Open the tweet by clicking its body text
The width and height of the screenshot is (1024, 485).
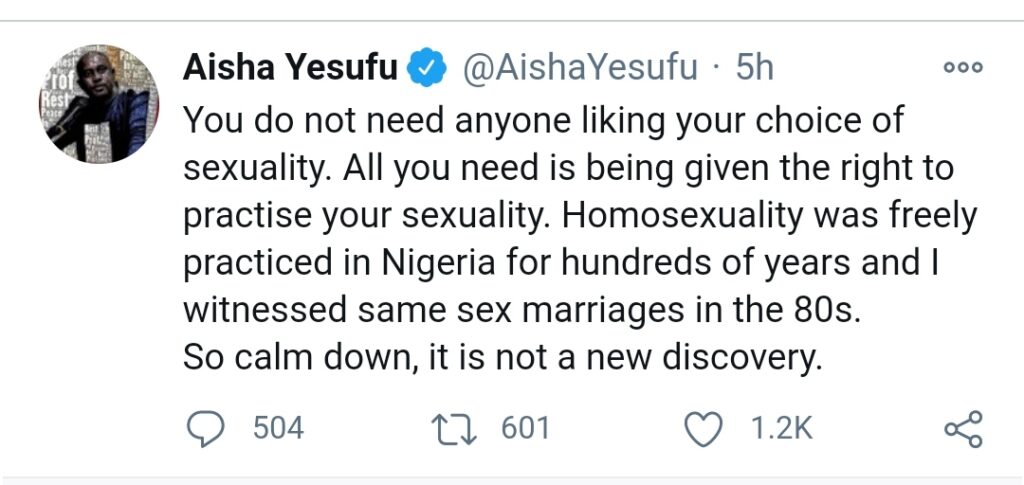(580, 239)
